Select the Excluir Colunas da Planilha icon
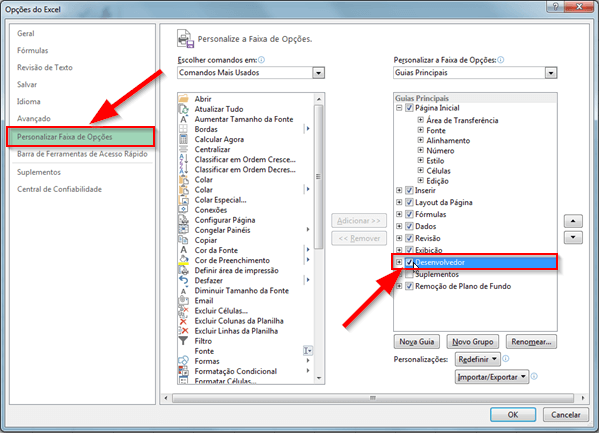Screen dimensions: 599x433 pos(184,321)
